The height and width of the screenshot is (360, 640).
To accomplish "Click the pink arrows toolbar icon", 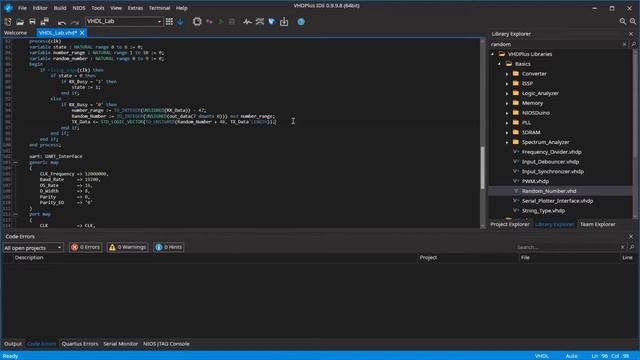I will [209, 22].
